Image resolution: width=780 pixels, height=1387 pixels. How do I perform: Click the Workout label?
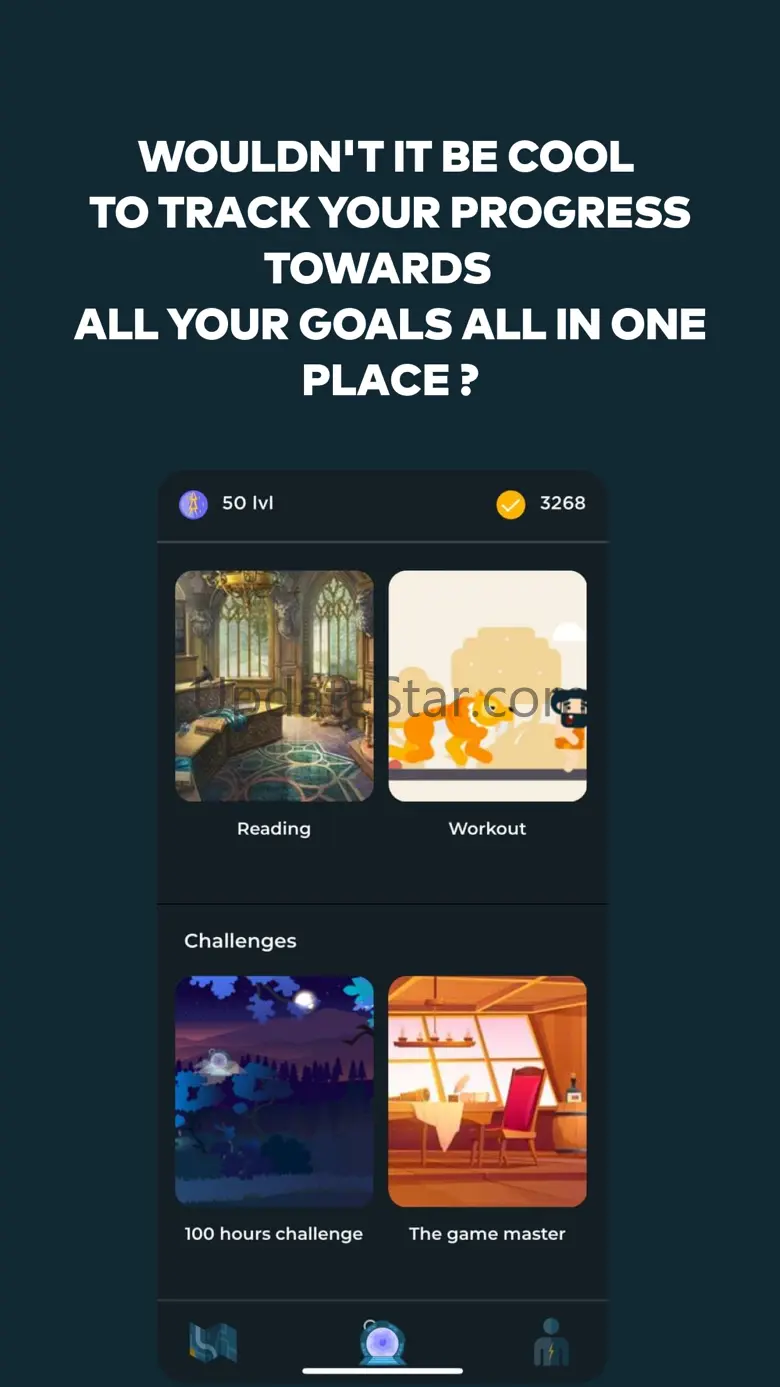[487, 828]
